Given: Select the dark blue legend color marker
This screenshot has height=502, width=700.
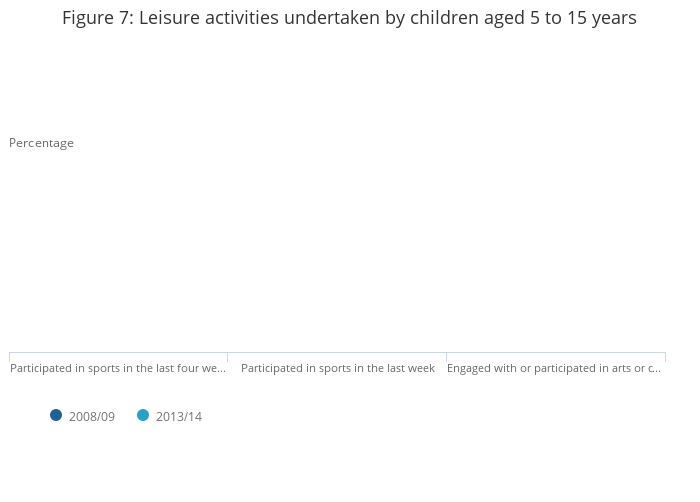Looking at the screenshot, I should (56, 415).
